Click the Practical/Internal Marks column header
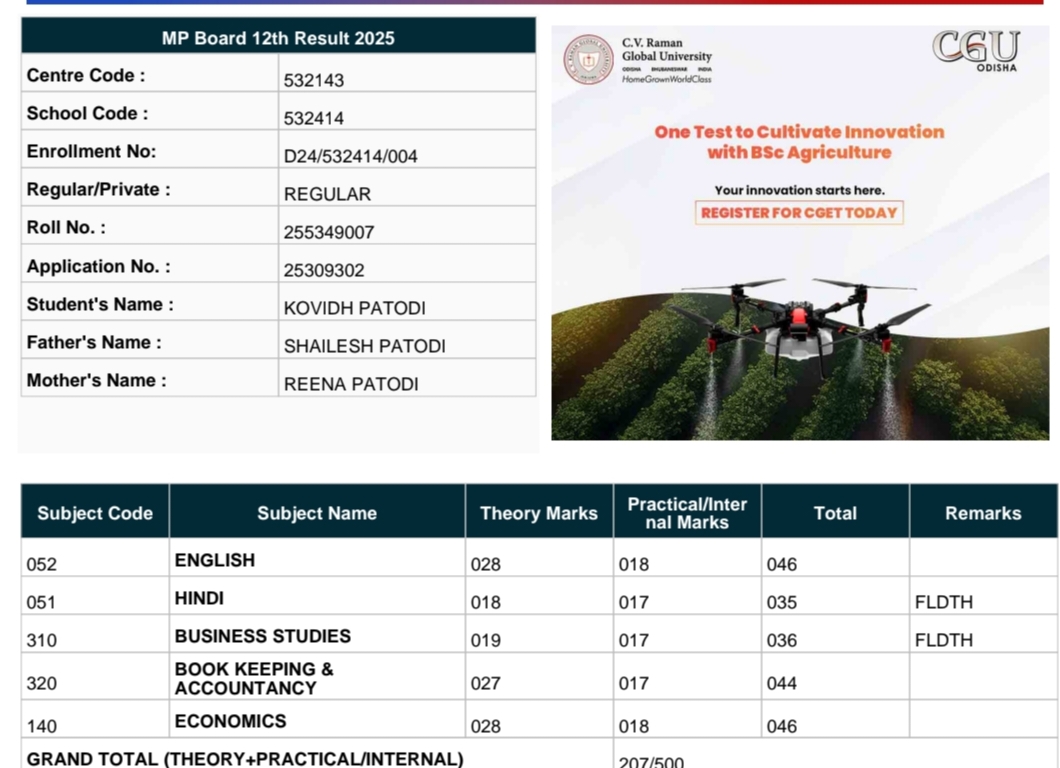Screen dimensions: 1060x768 (687, 513)
